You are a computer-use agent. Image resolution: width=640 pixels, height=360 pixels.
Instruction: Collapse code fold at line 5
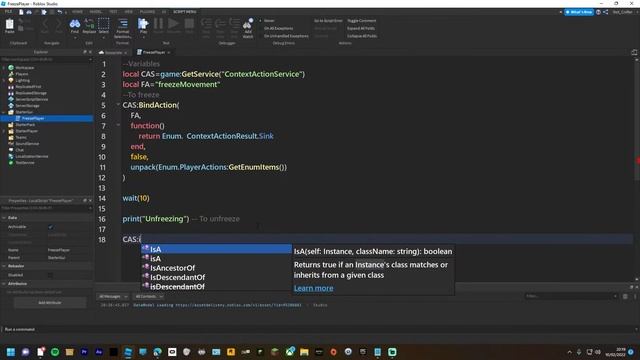tap(118, 104)
